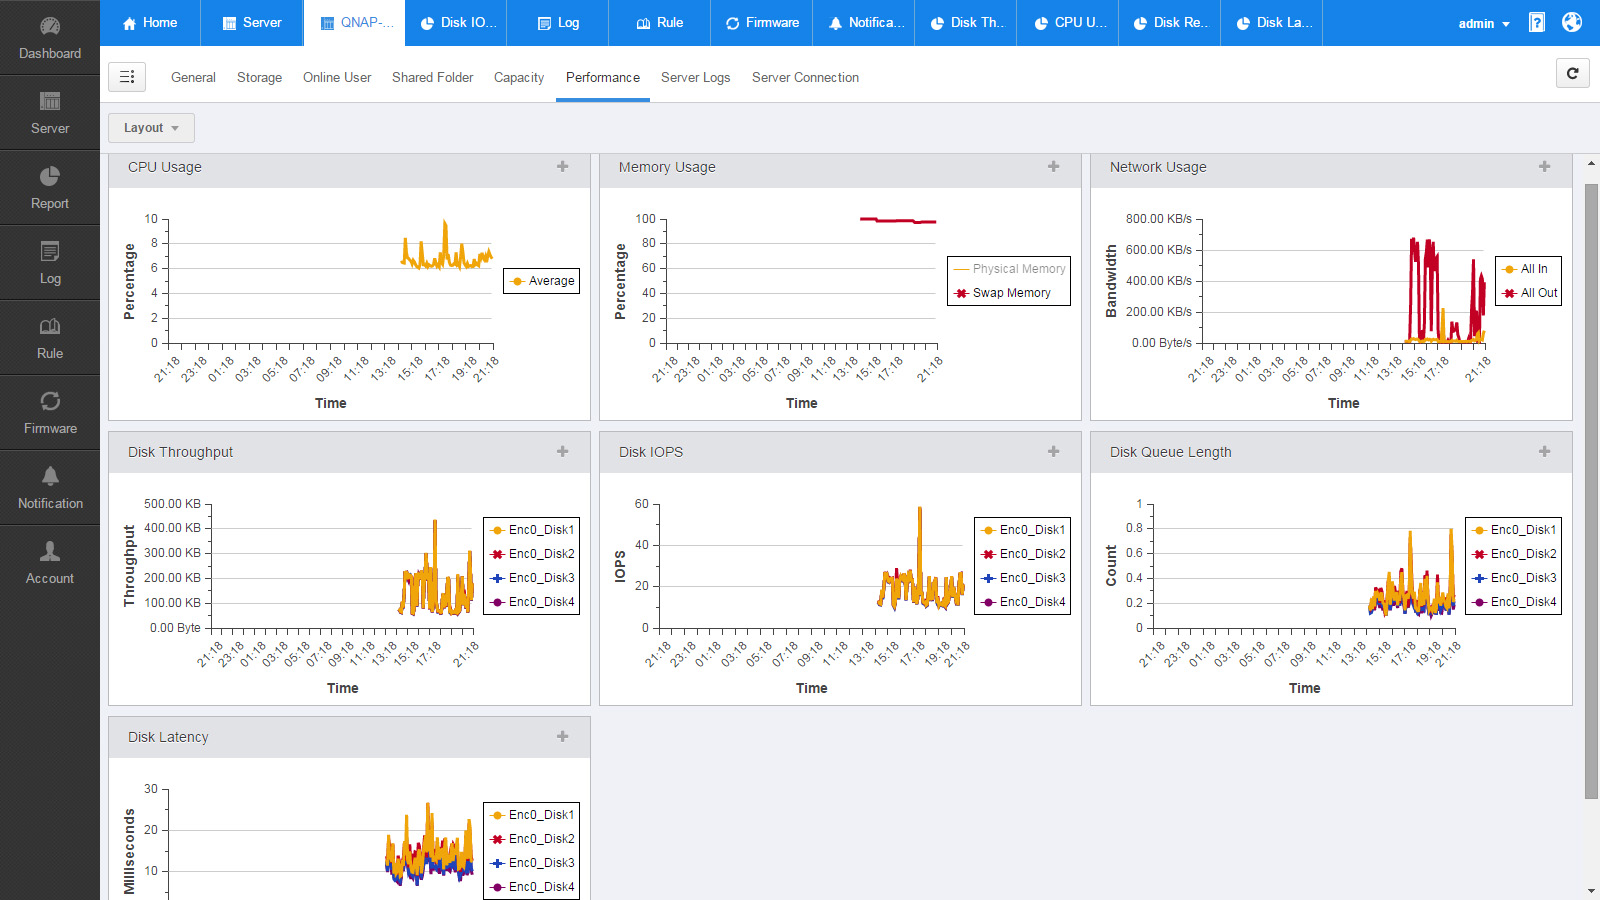The height and width of the screenshot is (900, 1600).
Task: Switch to the Server top tab
Action: [252, 23]
